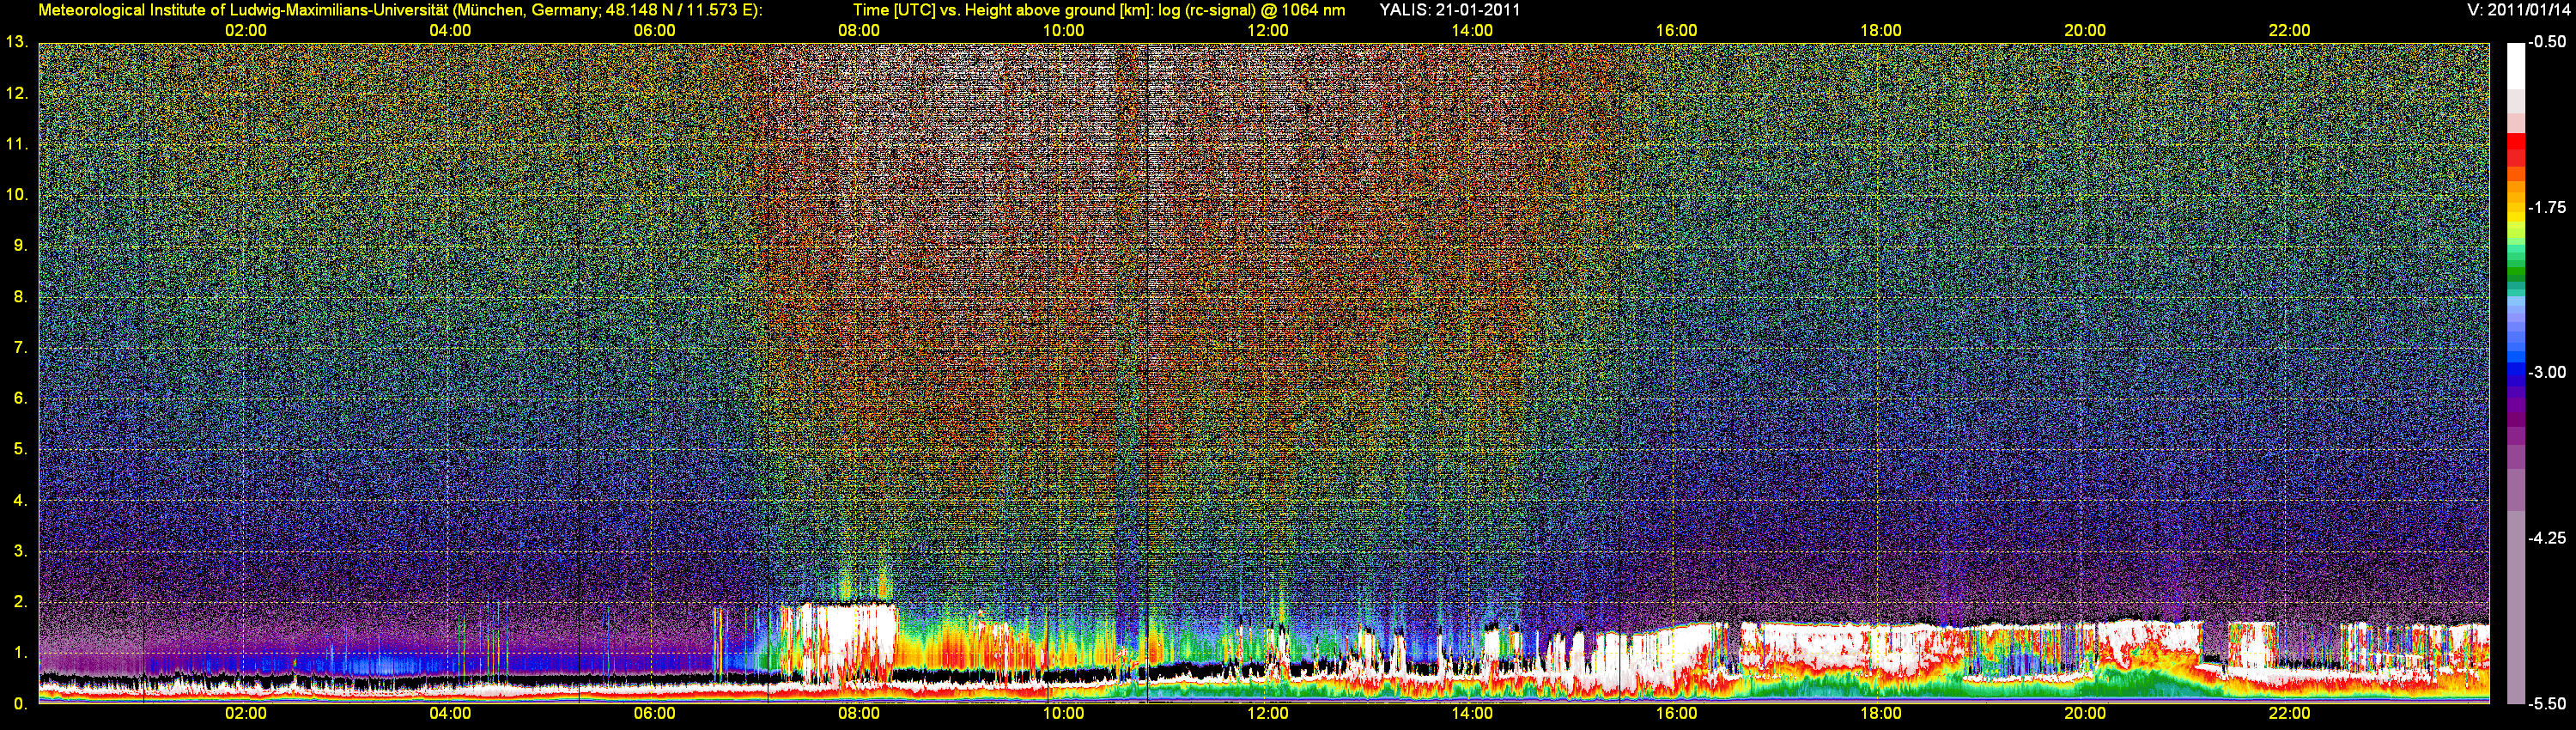Image resolution: width=2576 pixels, height=730 pixels.
Task: Click '02:00' on the top time axis
Action: pos(246,30)
